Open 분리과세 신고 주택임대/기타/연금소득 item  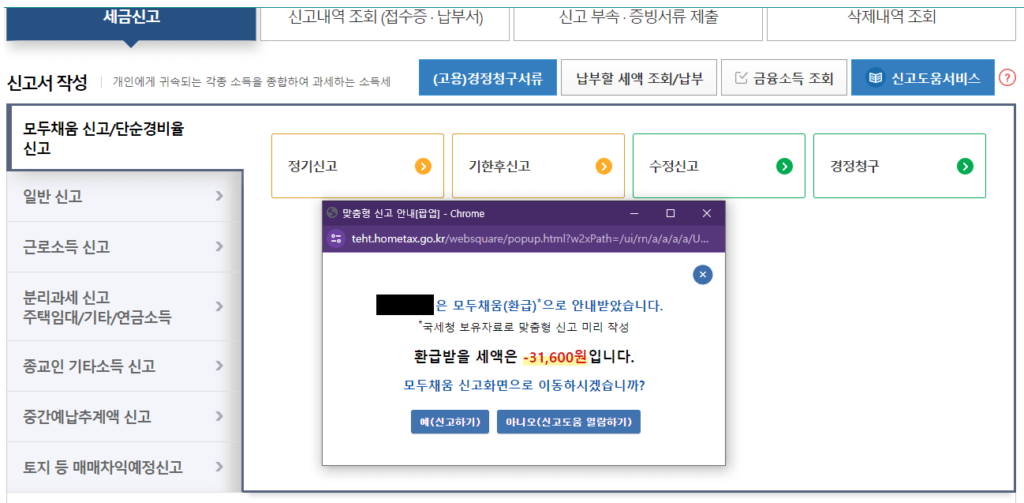click(x=124, y=306)
